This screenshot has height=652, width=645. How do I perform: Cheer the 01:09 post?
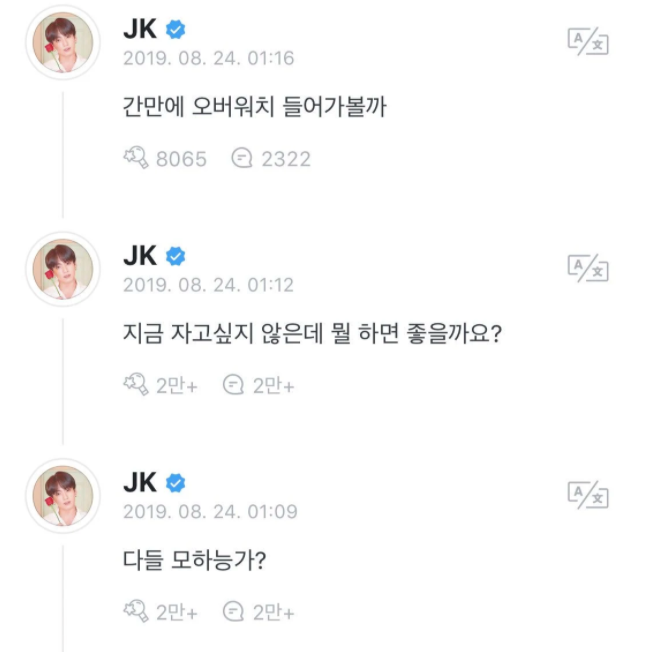[136, 611]
